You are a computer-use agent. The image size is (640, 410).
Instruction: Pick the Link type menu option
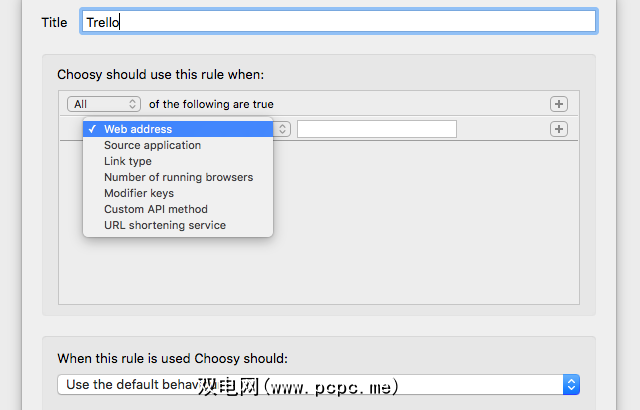point(128,161)
